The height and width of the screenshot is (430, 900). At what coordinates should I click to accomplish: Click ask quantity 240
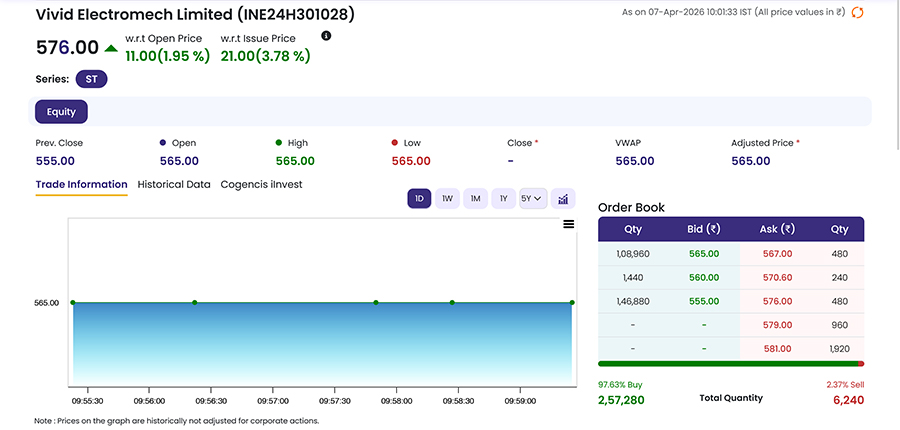pos(839,277)
